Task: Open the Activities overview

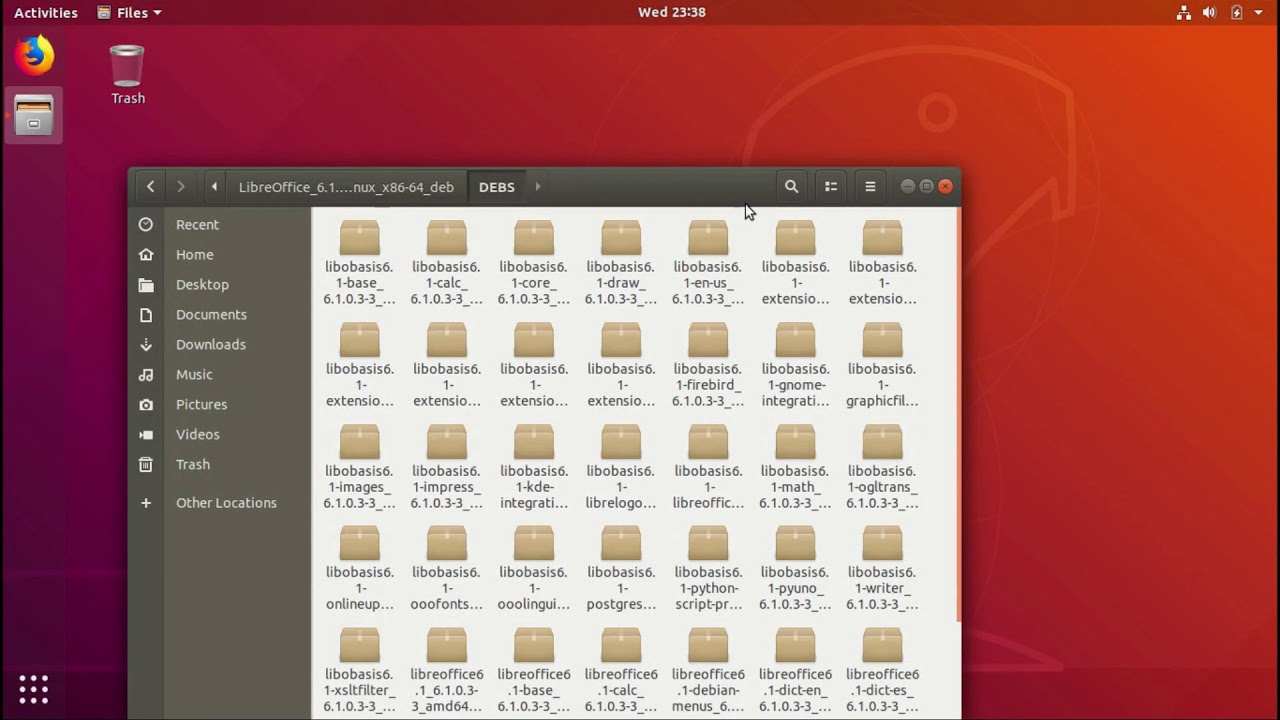Action: pyautogui.click(x=45, y=13)
